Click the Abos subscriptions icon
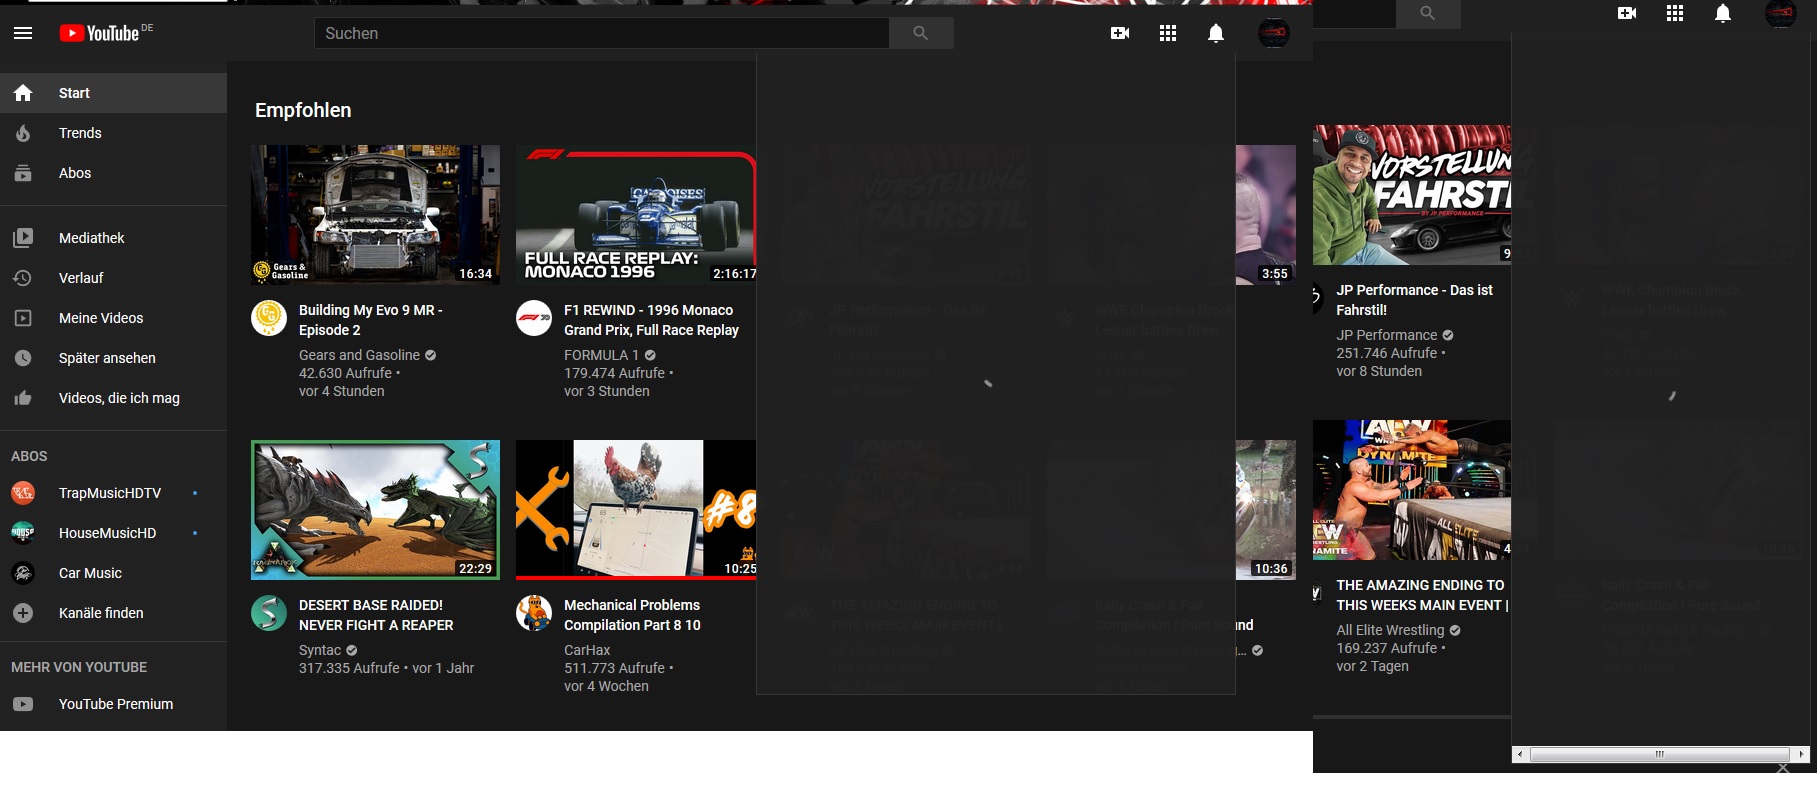1819x788 pixels. pyautogui.click(x=23, y=173)
